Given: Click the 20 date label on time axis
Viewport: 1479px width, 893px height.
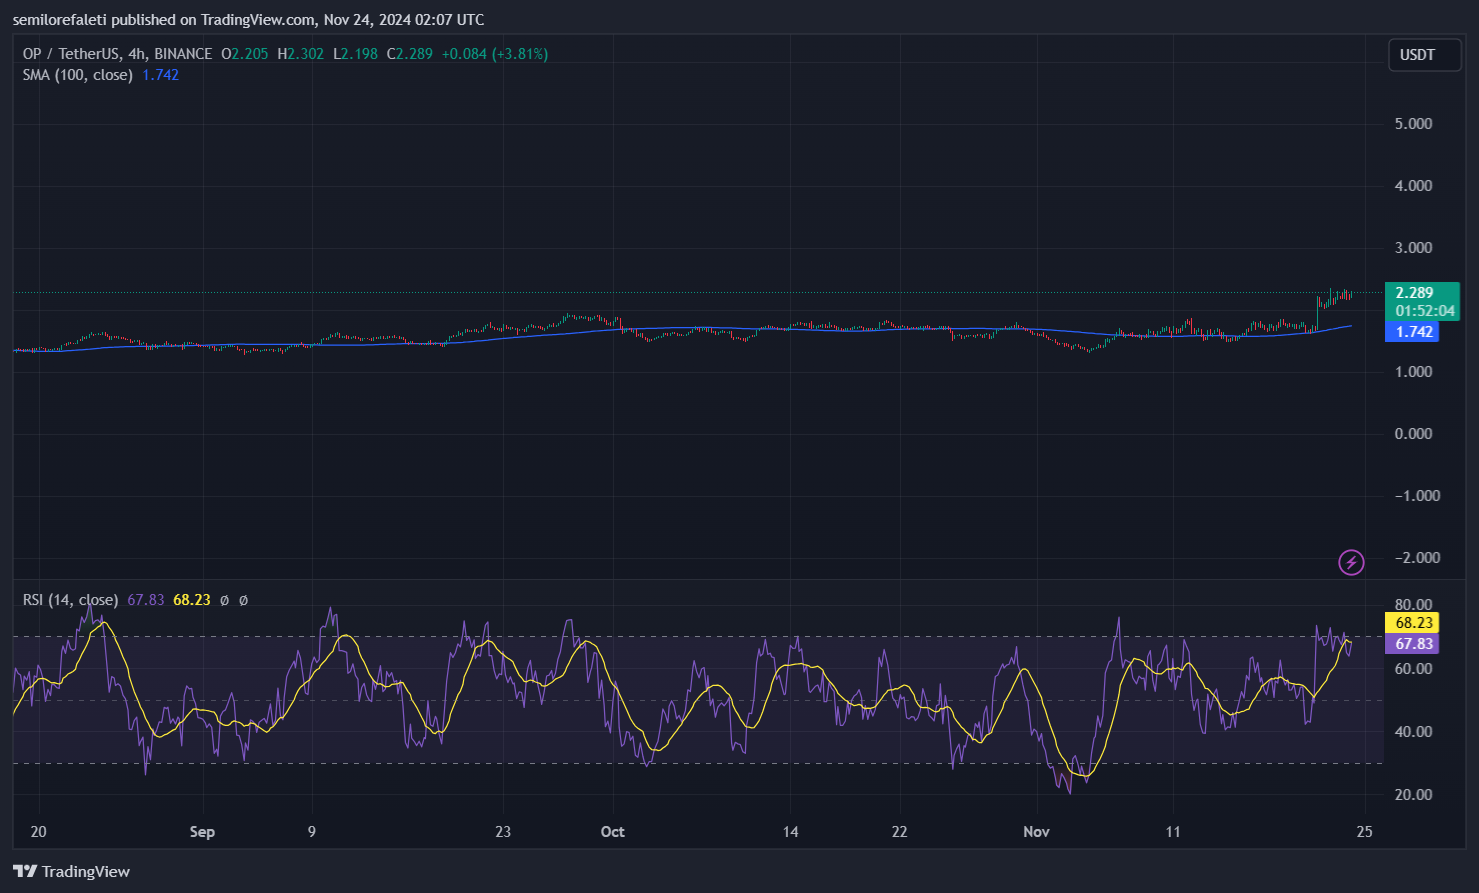Looking at the screenshot, I should tap(39, 832).
